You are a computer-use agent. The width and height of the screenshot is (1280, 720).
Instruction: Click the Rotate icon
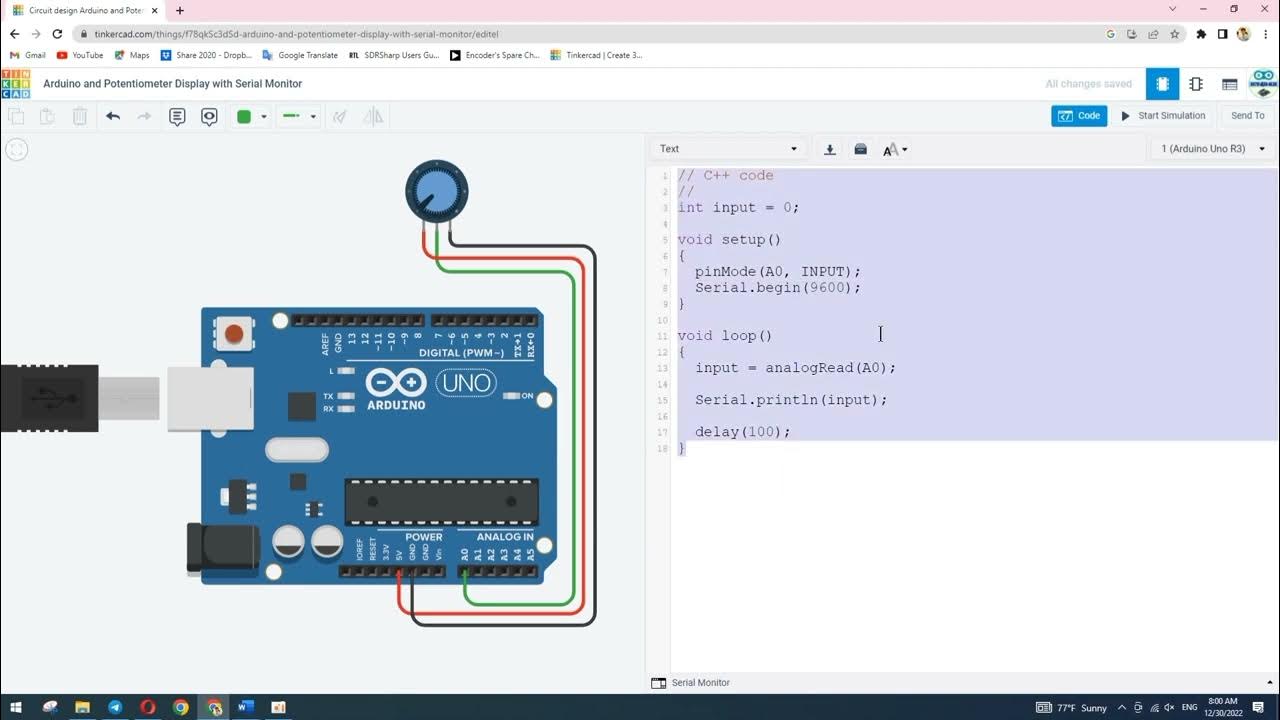pos(340,117)
